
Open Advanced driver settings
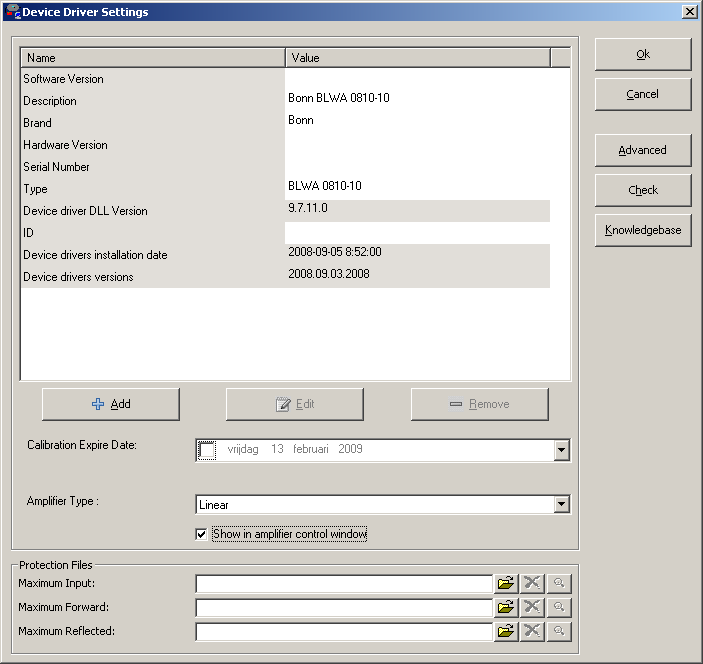(642, 150)
